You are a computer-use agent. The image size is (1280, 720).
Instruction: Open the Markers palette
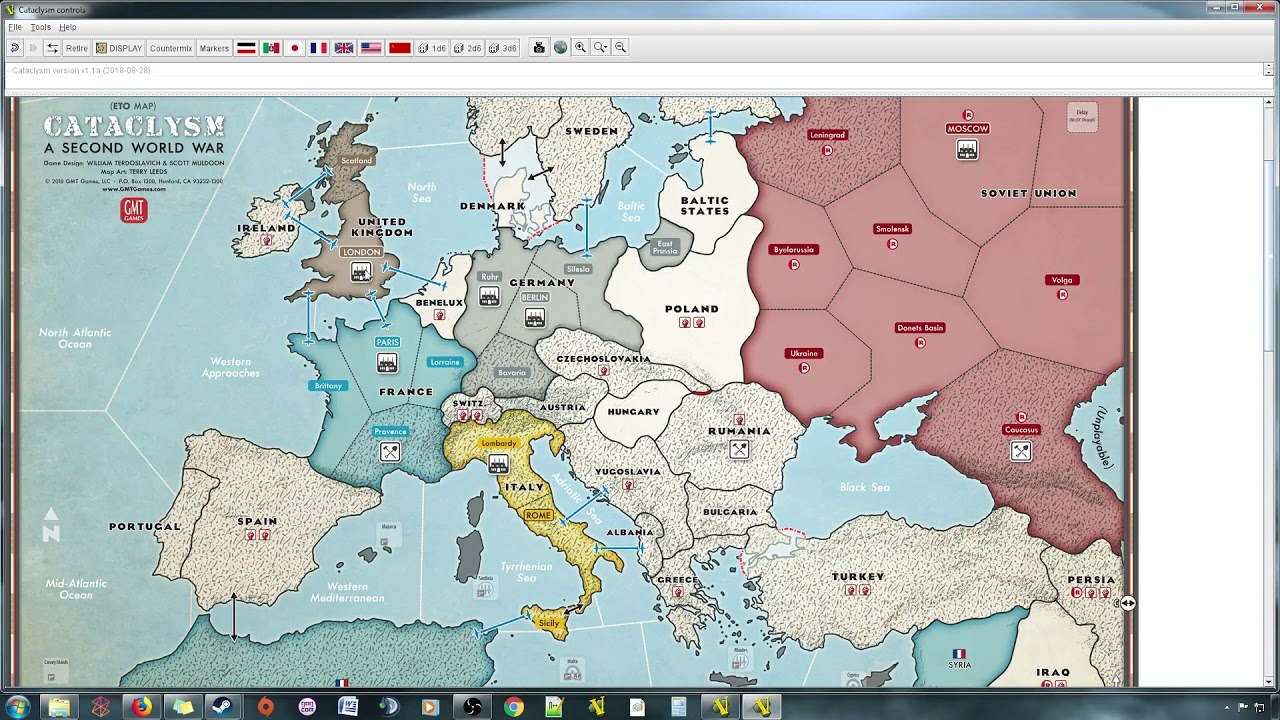pyautogui.click(x=214, y=48)
